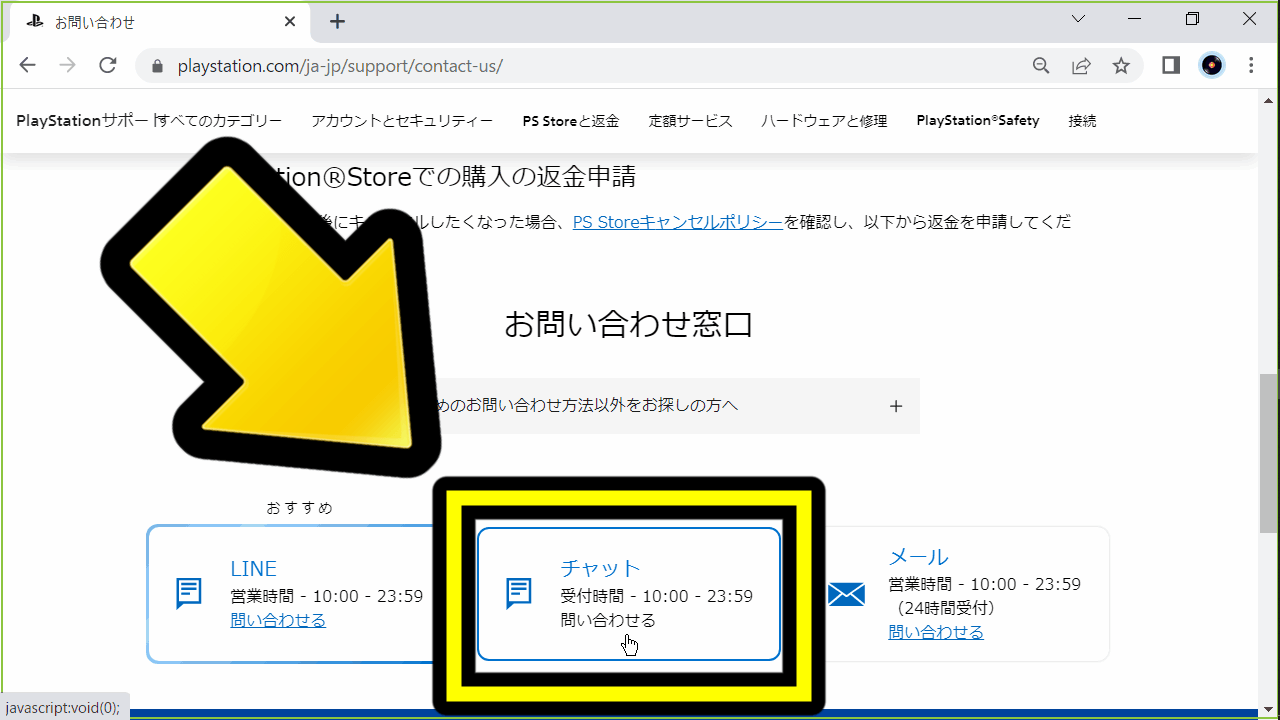This screenshot has width=1280, height=720.
Task: Select PS Storeと返金 in the navigation
Action: point(570,120)
